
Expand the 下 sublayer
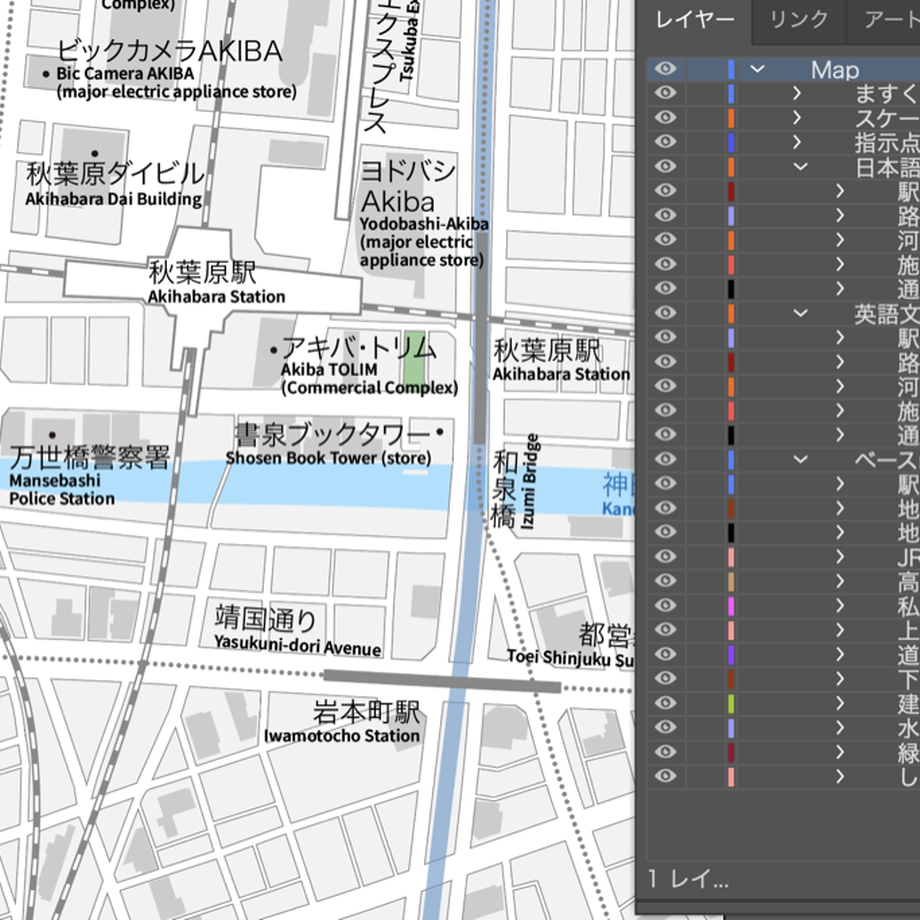(840, 678)
